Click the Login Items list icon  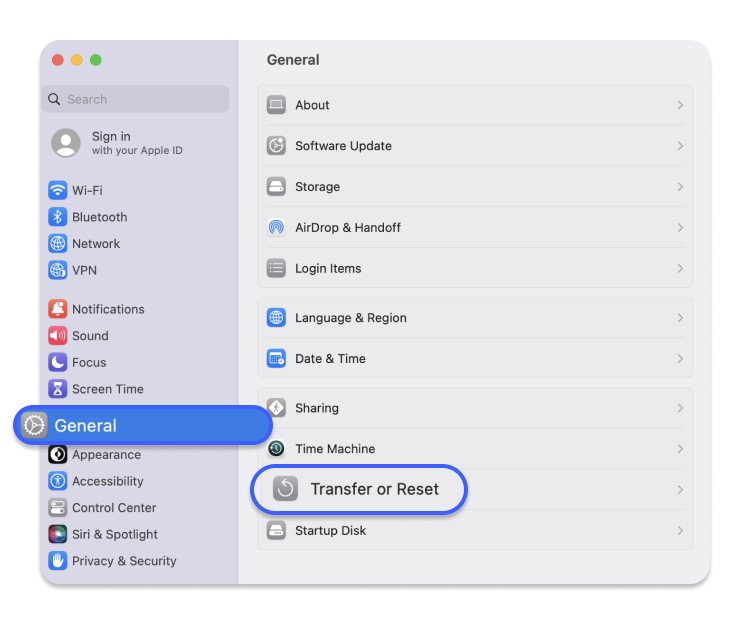point(276,268)
